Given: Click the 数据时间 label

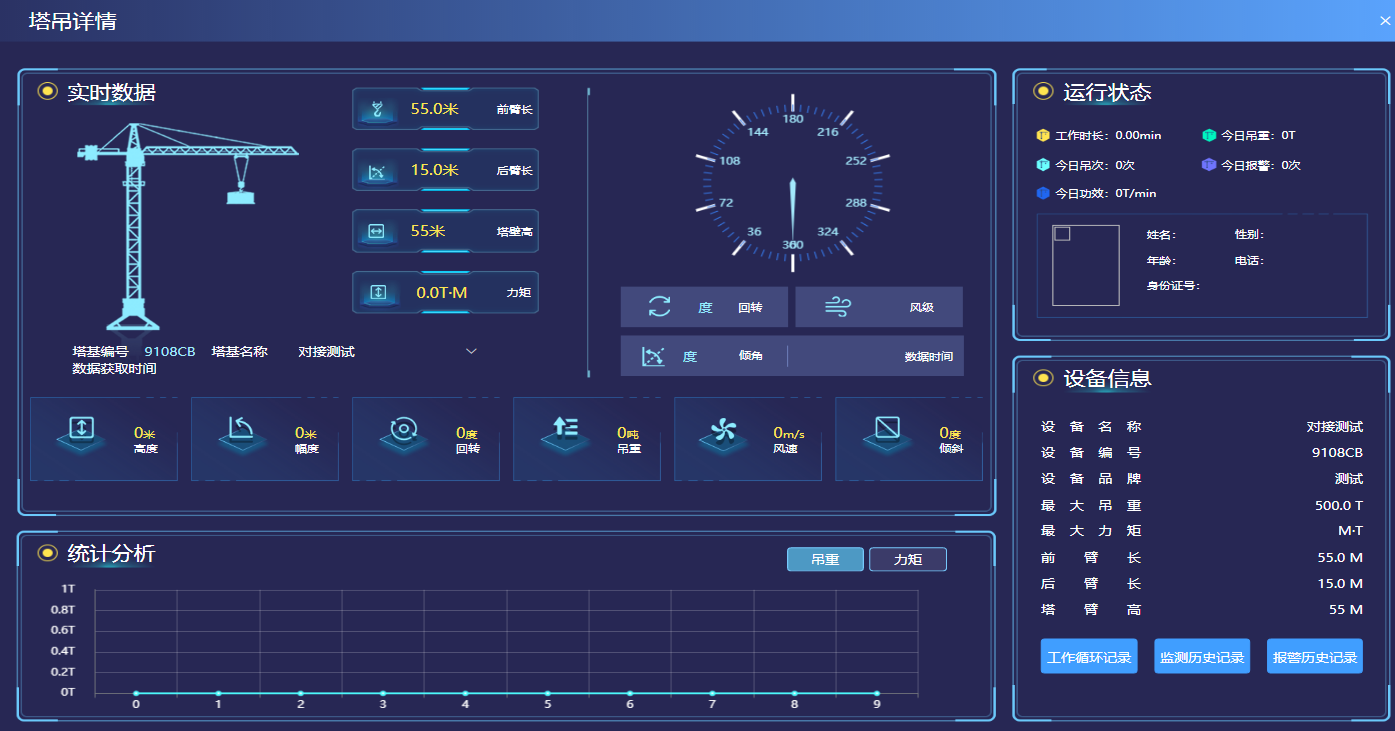Looking at the screenshot, I should click(x=929, y=356).
